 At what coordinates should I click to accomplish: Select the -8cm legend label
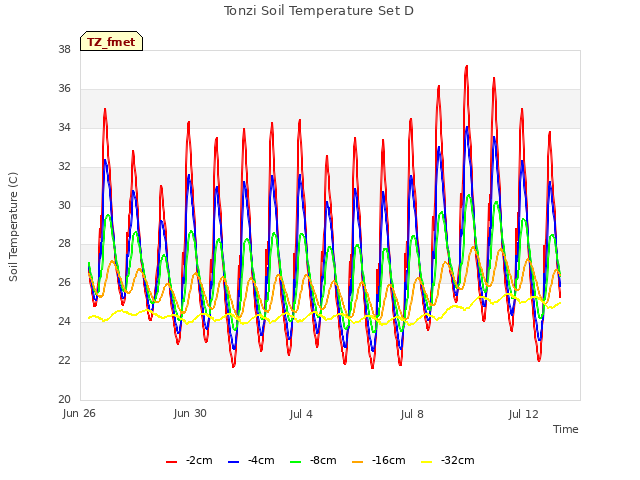click(x=323, y=460)
